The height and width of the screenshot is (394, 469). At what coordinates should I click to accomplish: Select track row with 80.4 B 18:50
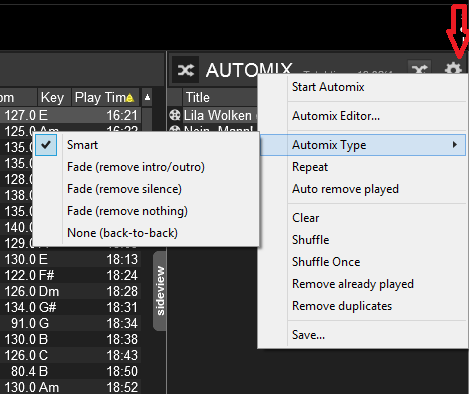point(70,371)
